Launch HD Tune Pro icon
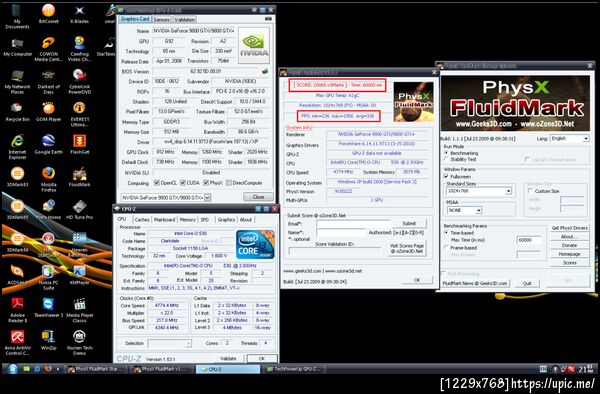Screen dimensions: 600x394 click(79, 210)
